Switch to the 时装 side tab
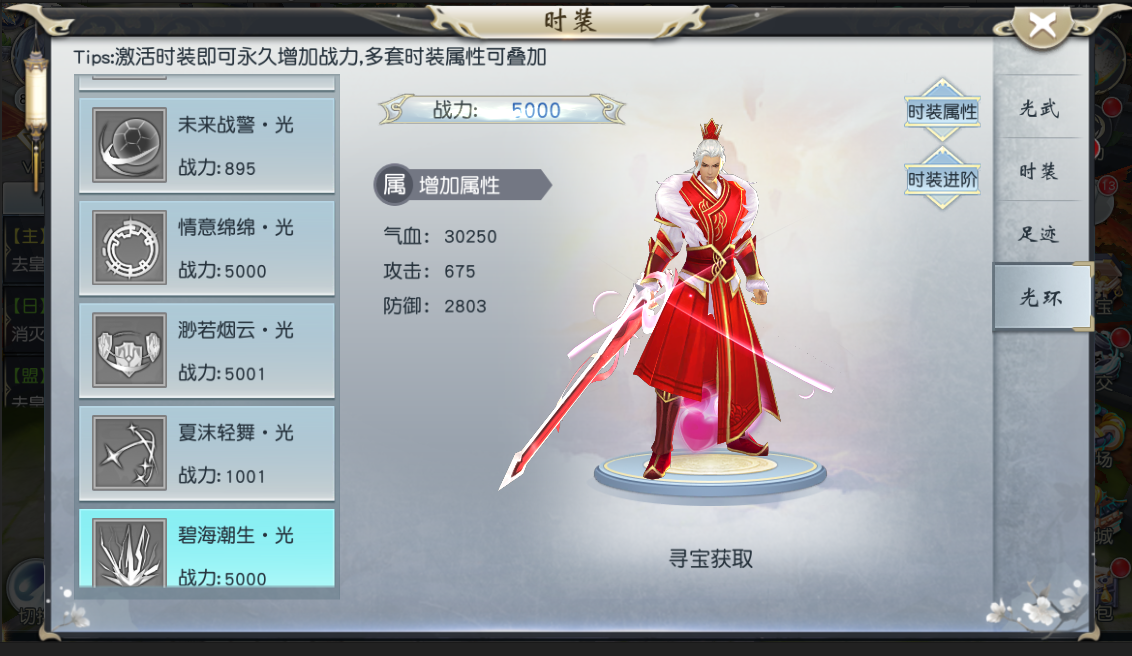The image size is (1132, 656). (1039, 171)
